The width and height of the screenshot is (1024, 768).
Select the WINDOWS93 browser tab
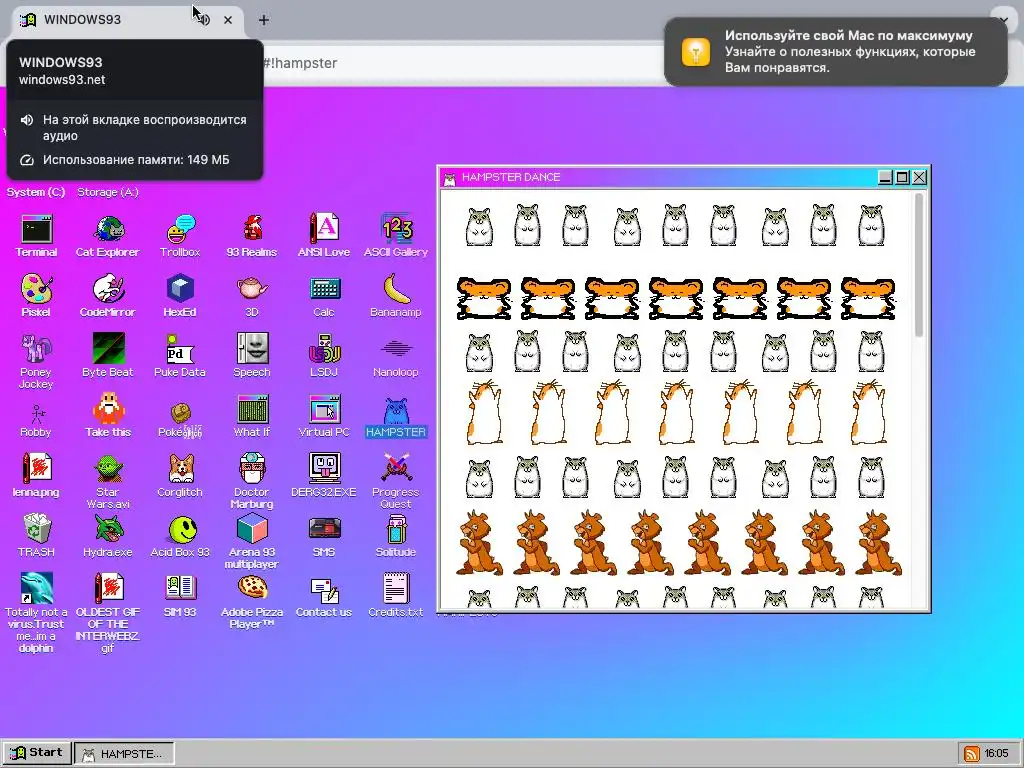(128, 20)
